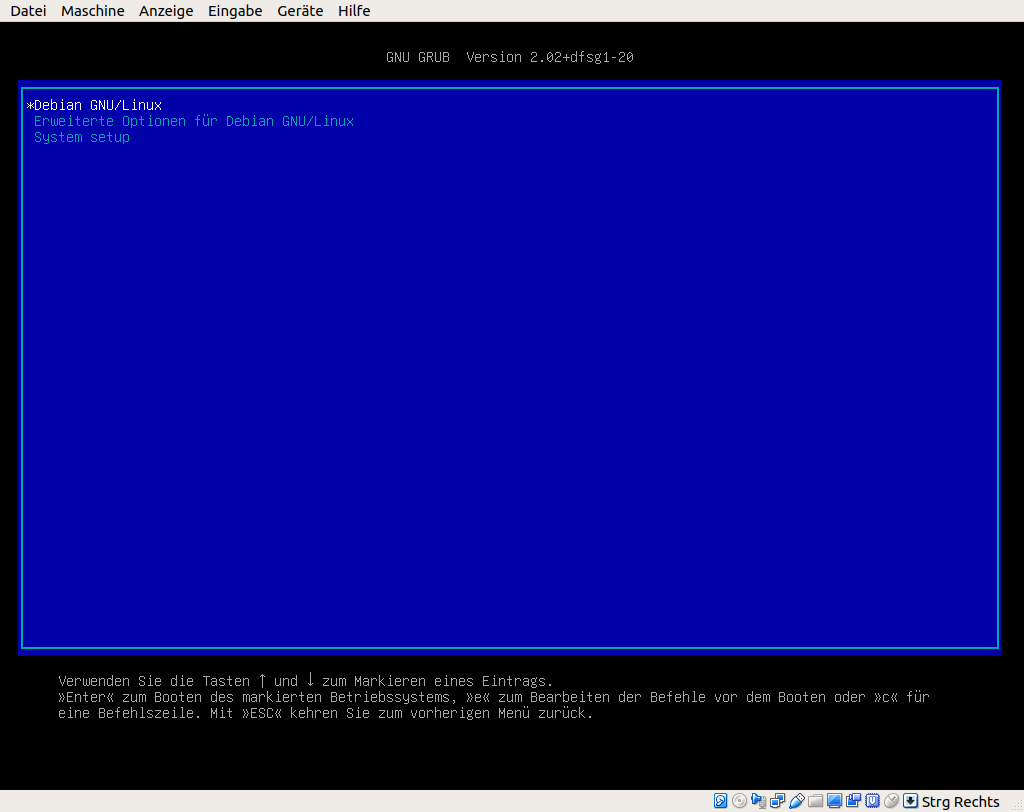1024x812 pixels.
Task: Select the System setup entry
Action: point(81,137)
